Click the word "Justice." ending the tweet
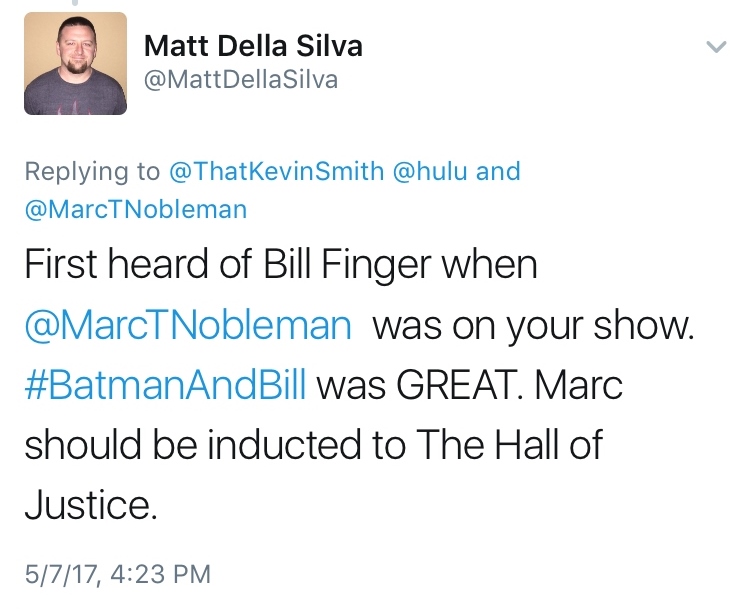The image size is (730, 611). (91, 502)
